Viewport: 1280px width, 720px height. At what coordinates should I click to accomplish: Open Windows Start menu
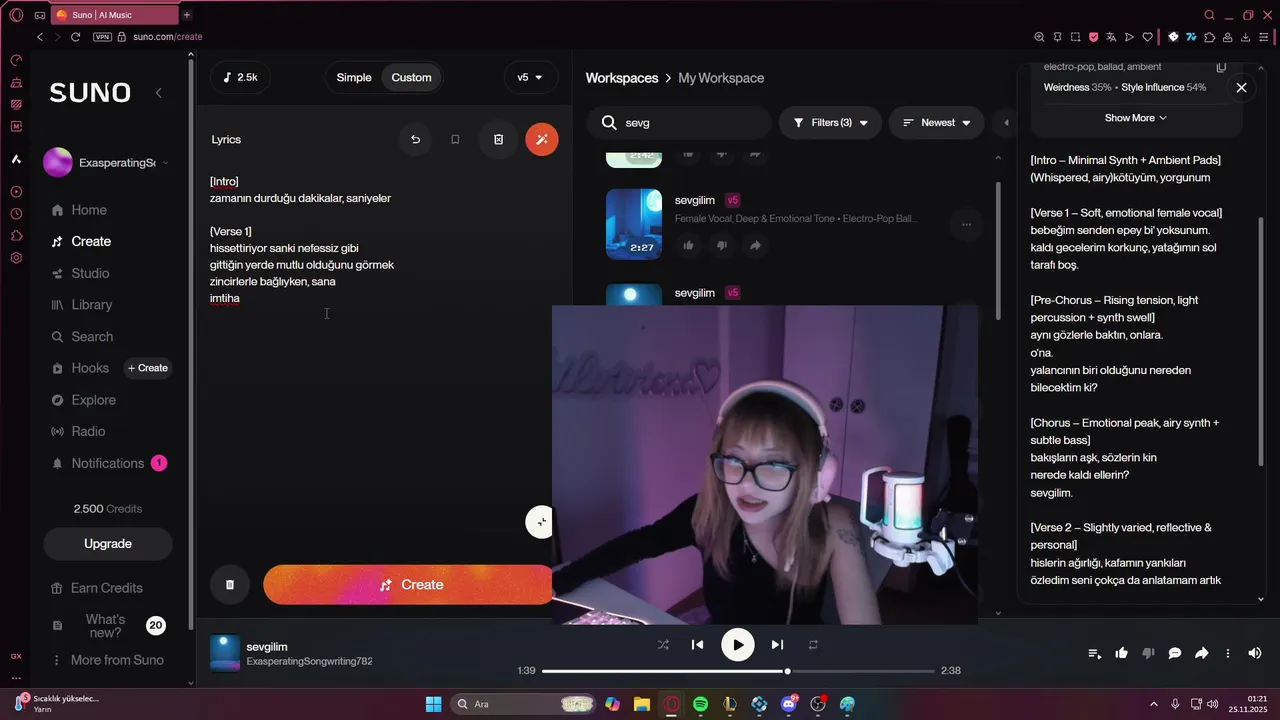click(433, 704)
